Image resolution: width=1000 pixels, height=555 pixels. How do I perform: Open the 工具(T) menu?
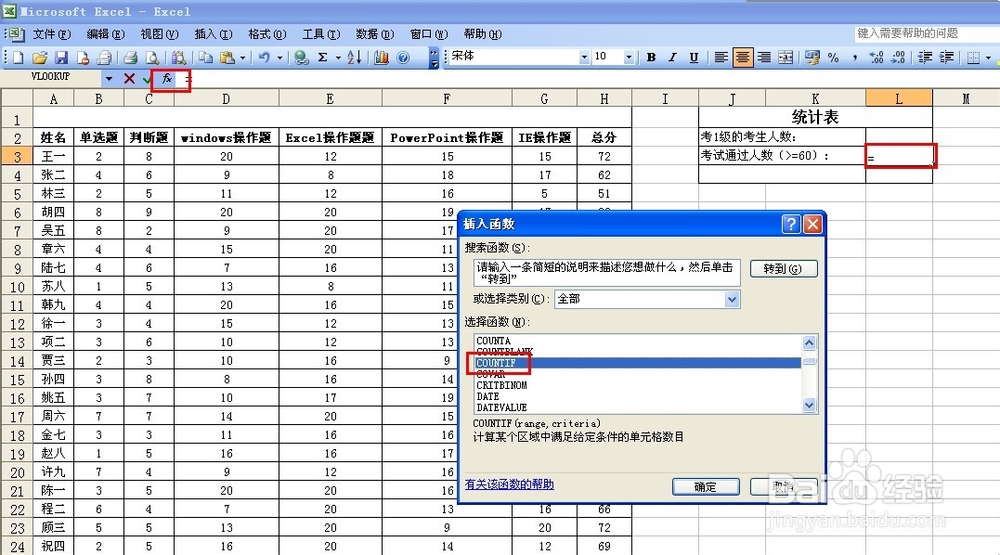tap(321, 34)
